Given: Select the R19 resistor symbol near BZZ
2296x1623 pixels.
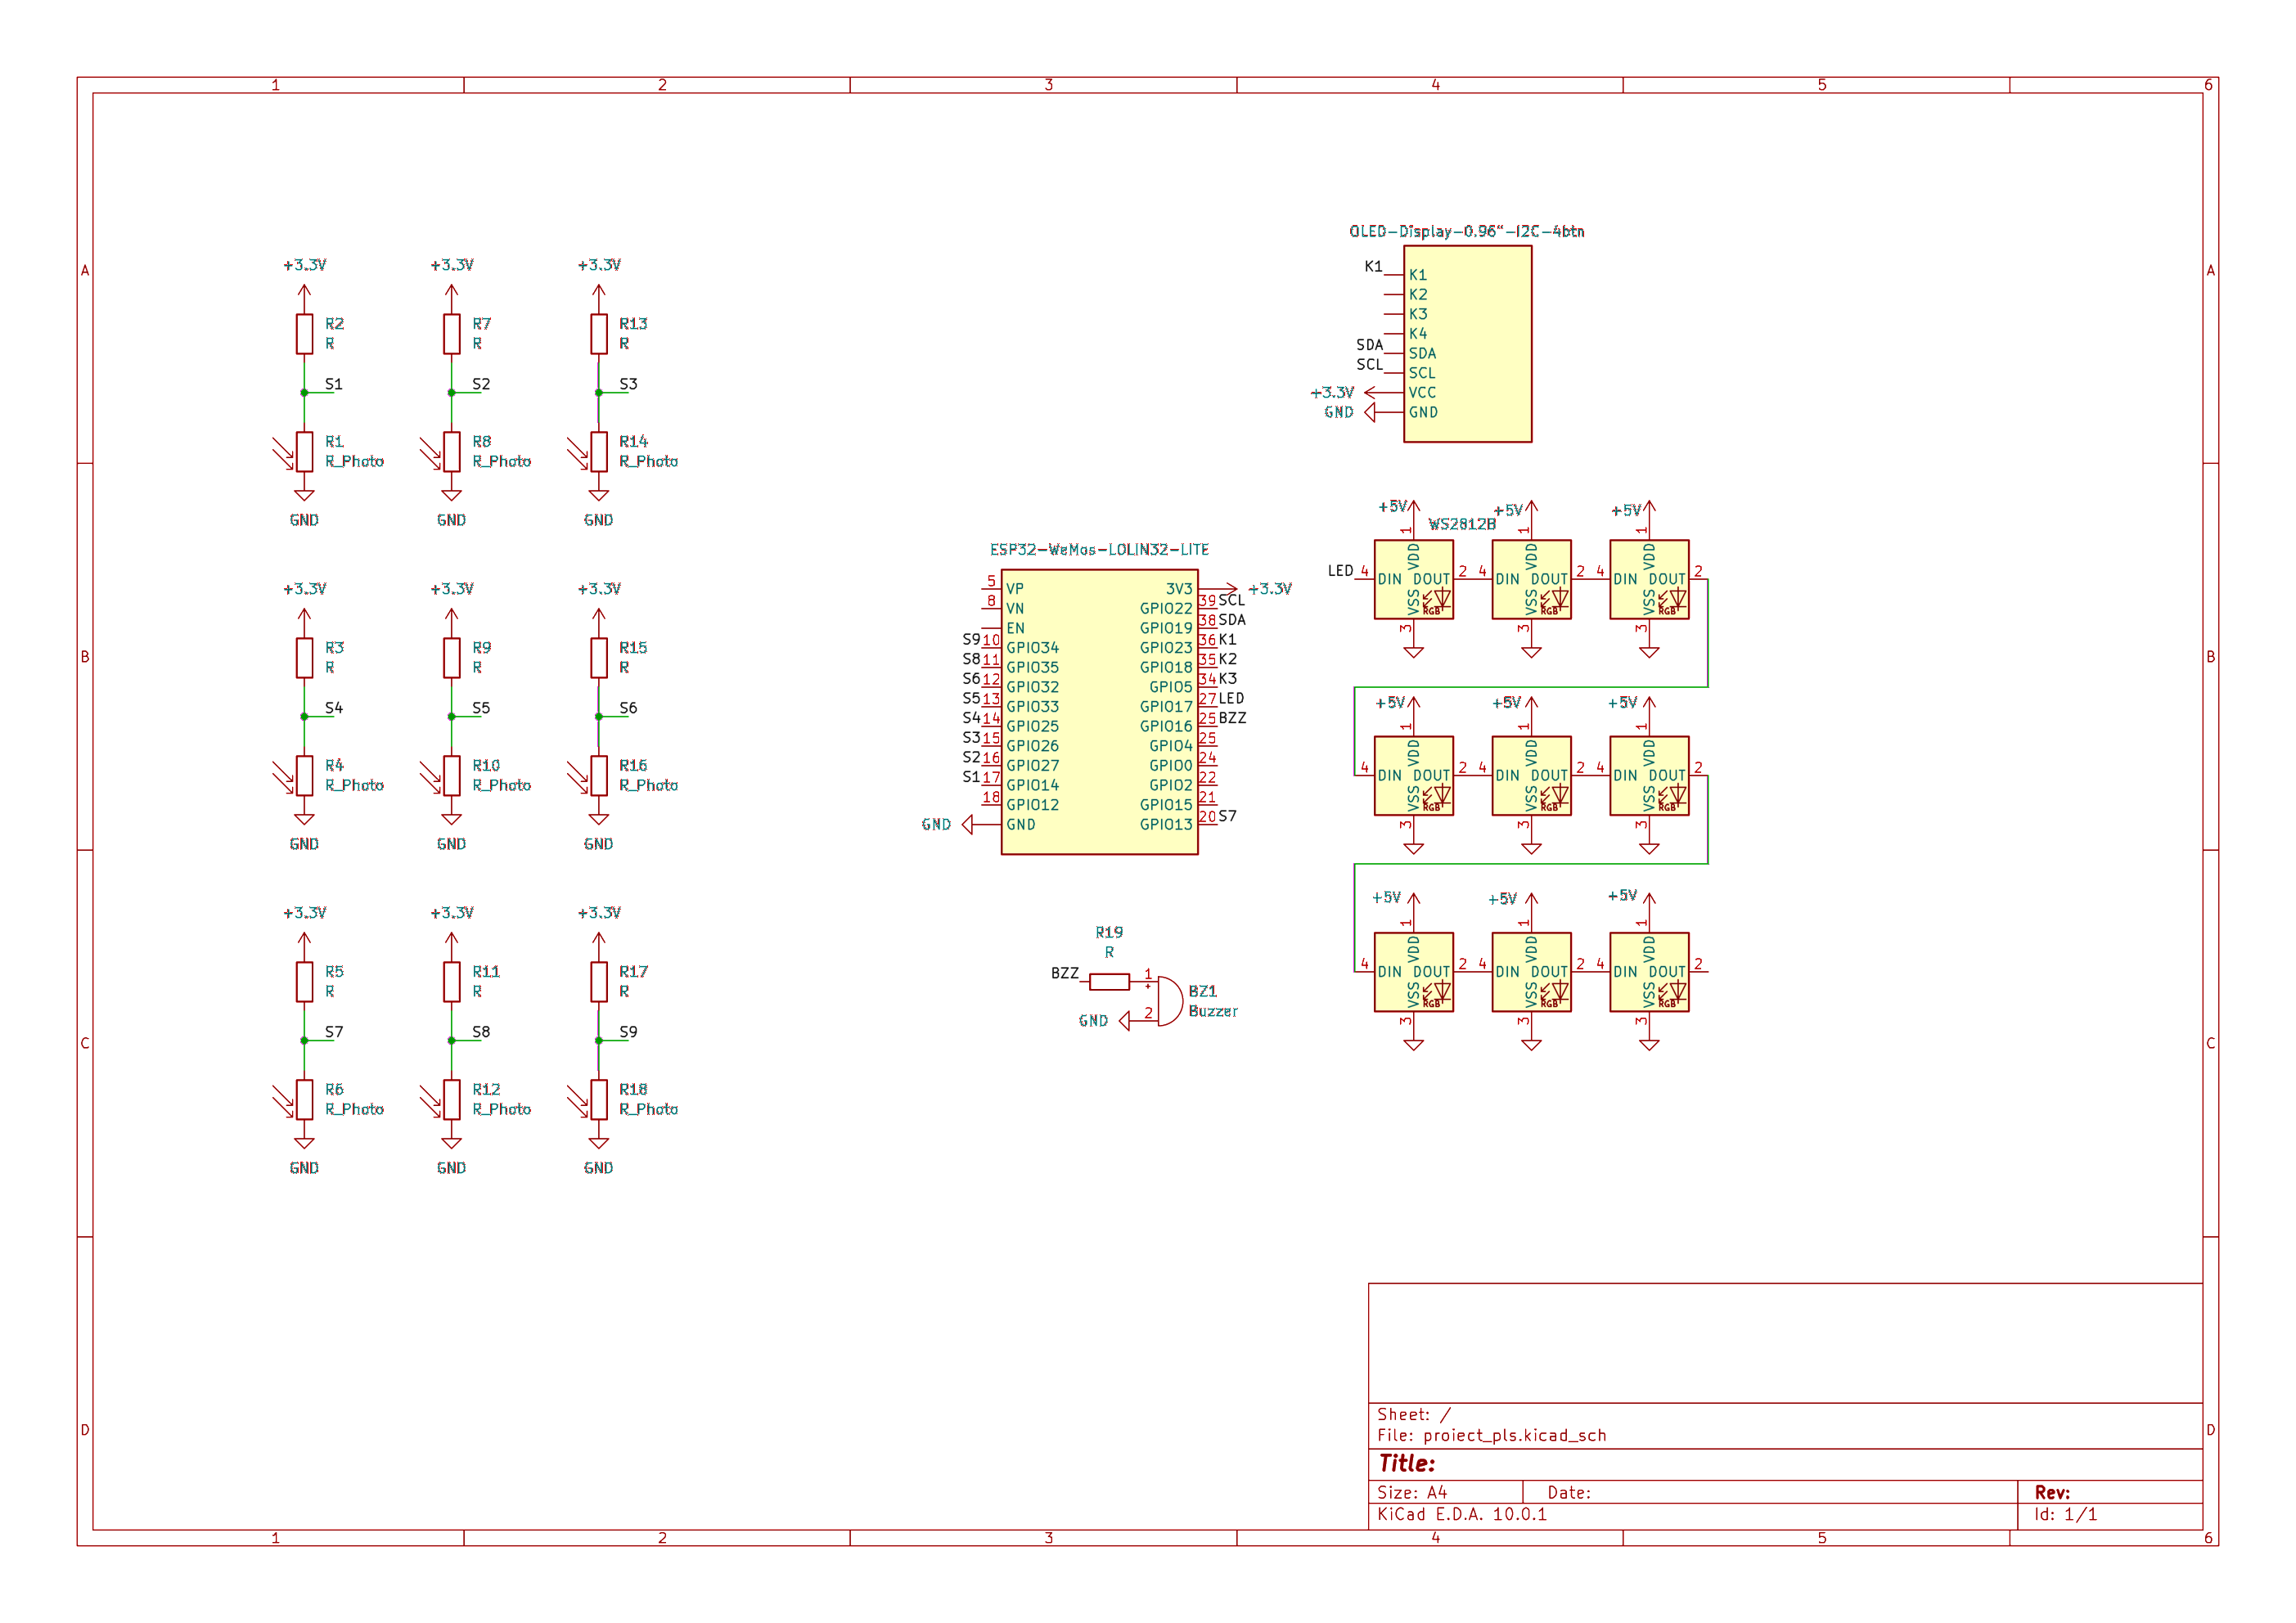Looking at the screenshot, I should tap(1109, 982).
